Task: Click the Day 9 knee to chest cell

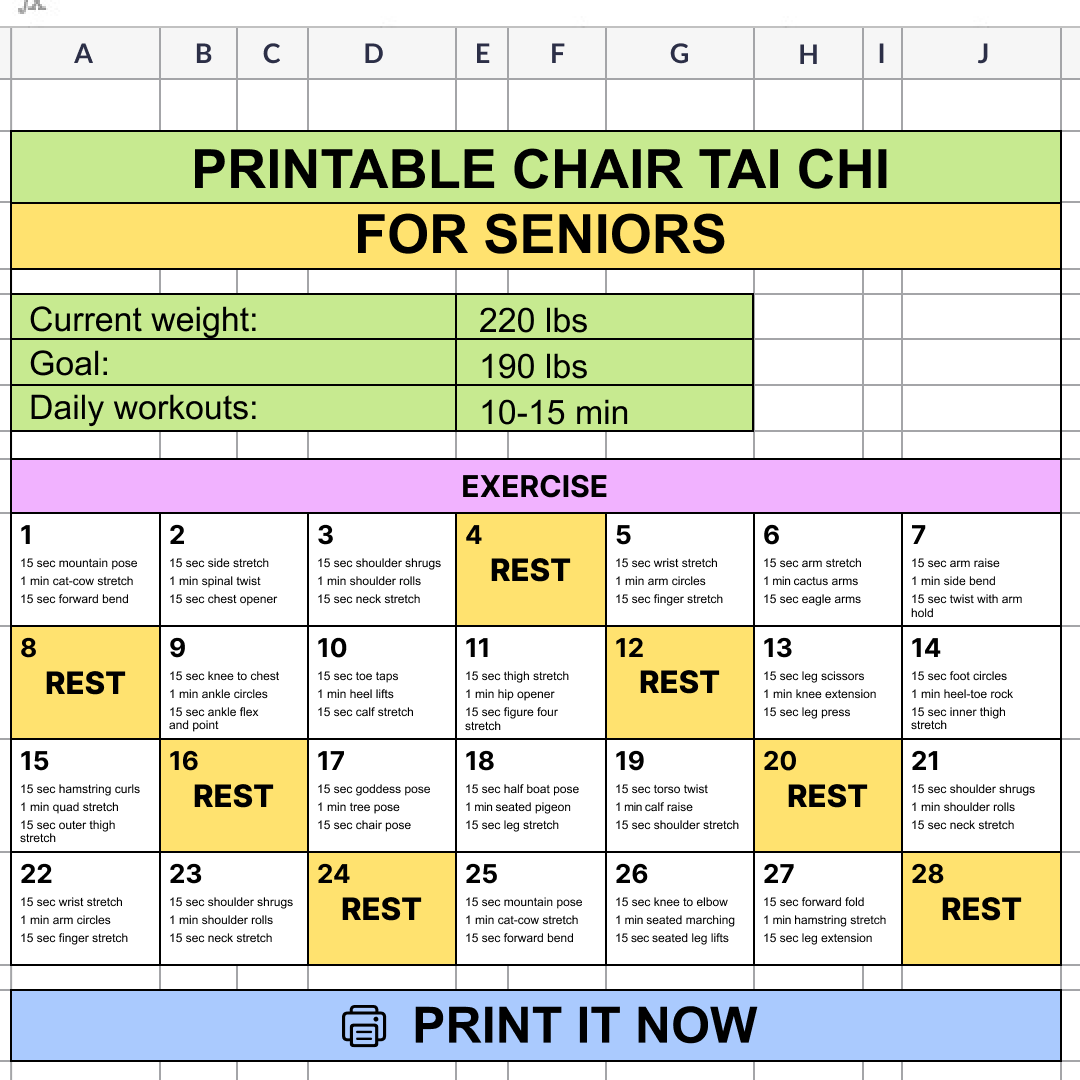Action: pos(234,683)
